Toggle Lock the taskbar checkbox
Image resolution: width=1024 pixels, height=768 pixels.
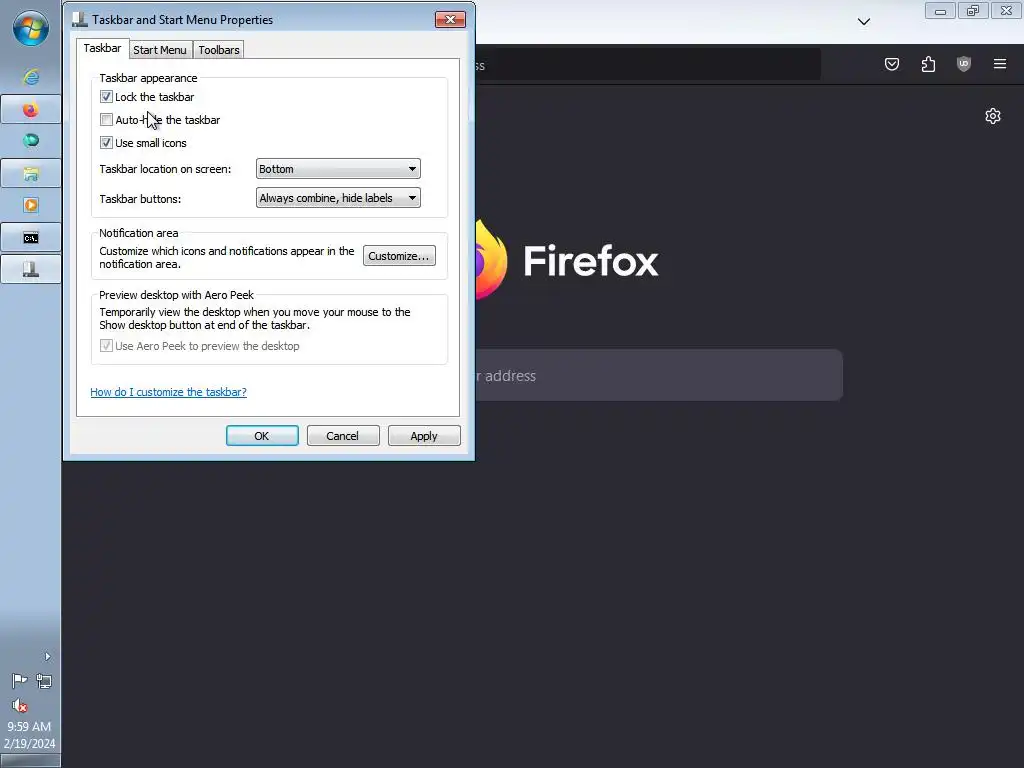[x=106, y=97]
